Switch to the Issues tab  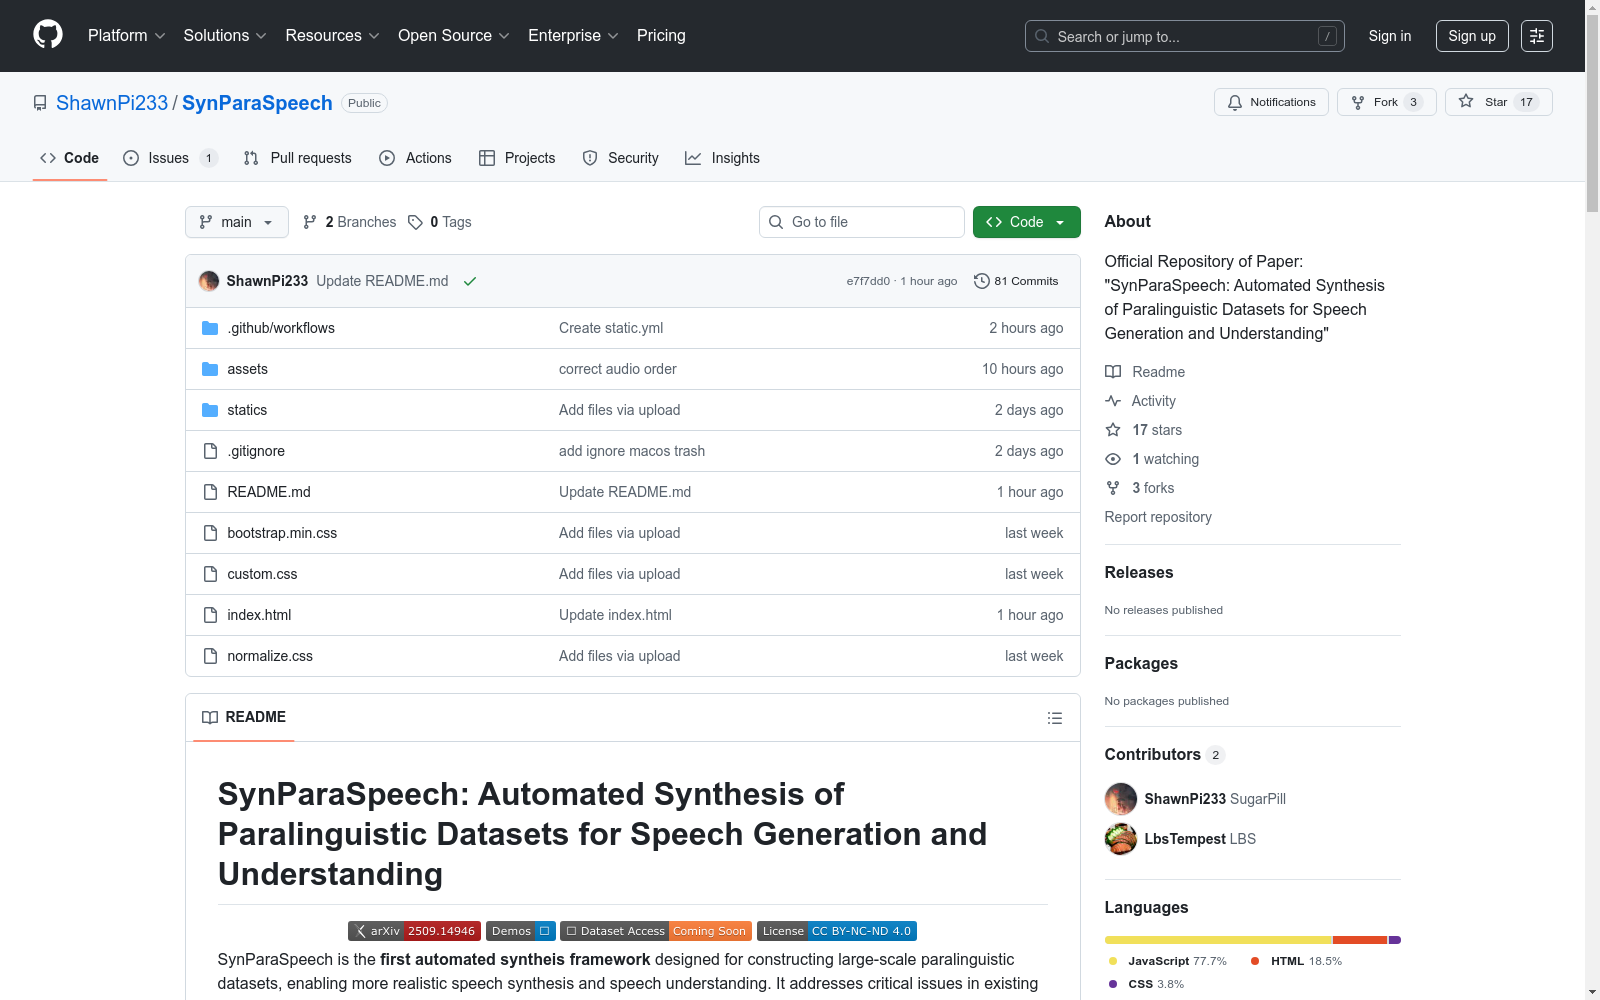tap(170, 158)
